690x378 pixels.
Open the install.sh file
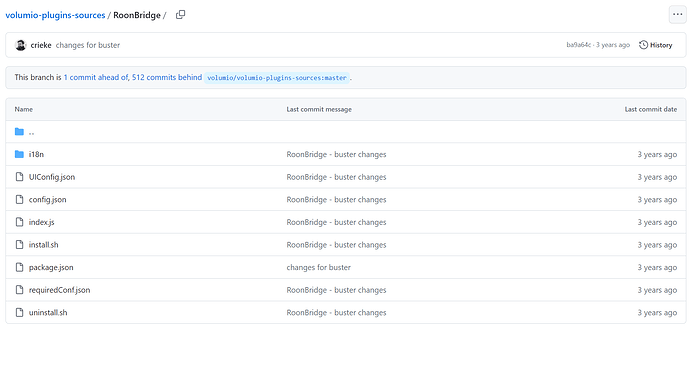44,245
